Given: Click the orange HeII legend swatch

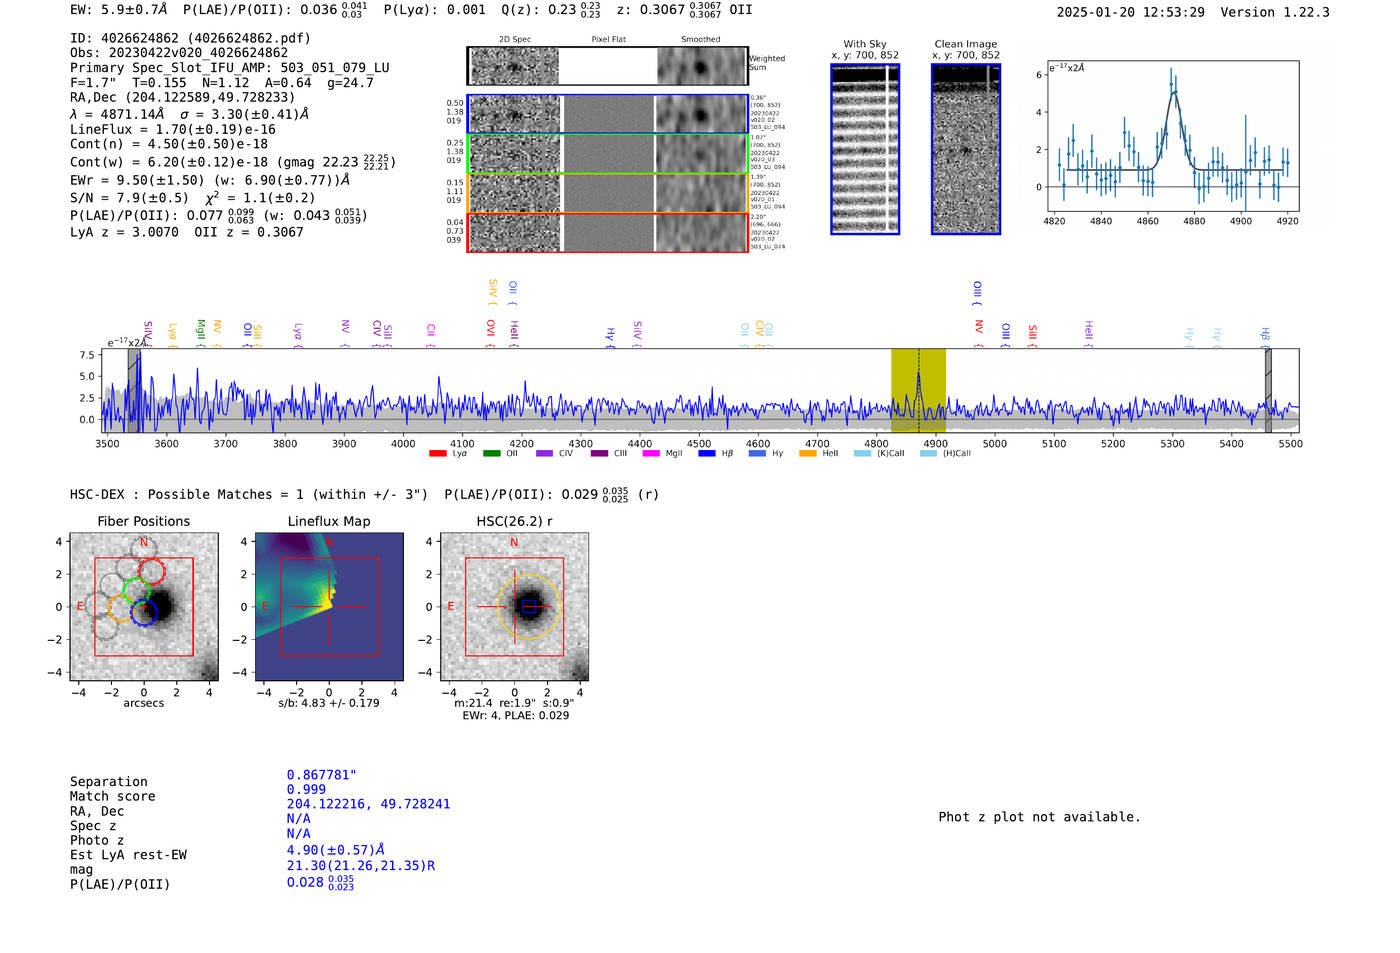Looking at the screenshot, I should point(808,454).
